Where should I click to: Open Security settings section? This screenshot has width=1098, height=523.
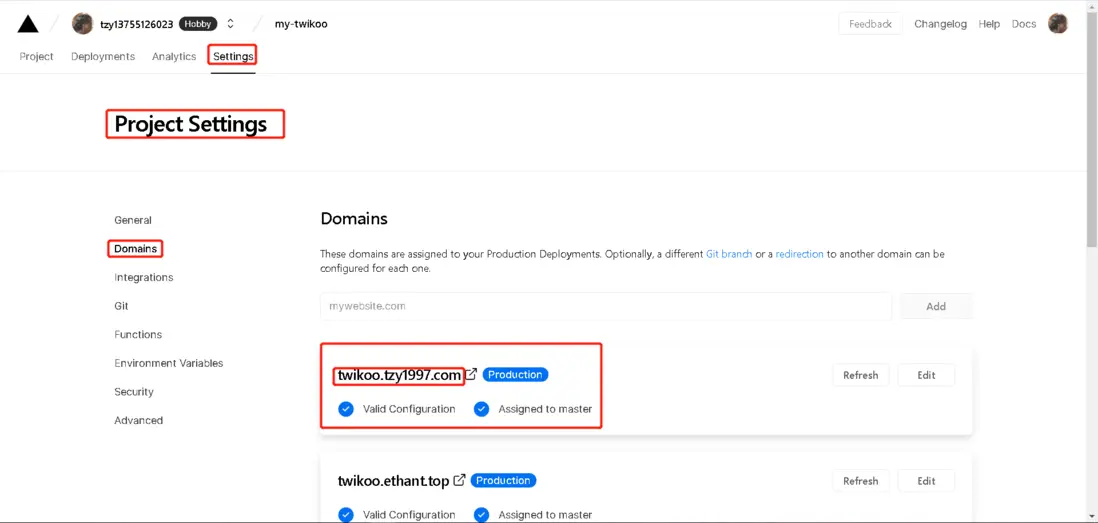pyautogui.click(x=134, y=392)
